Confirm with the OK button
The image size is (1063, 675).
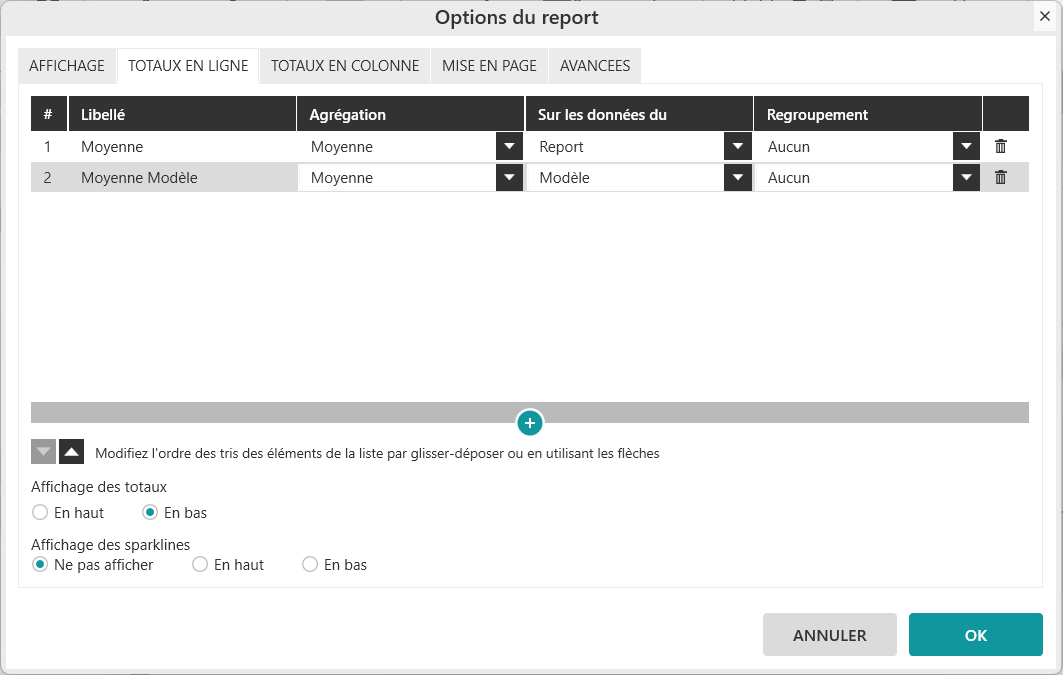click(x=975, y=635)
